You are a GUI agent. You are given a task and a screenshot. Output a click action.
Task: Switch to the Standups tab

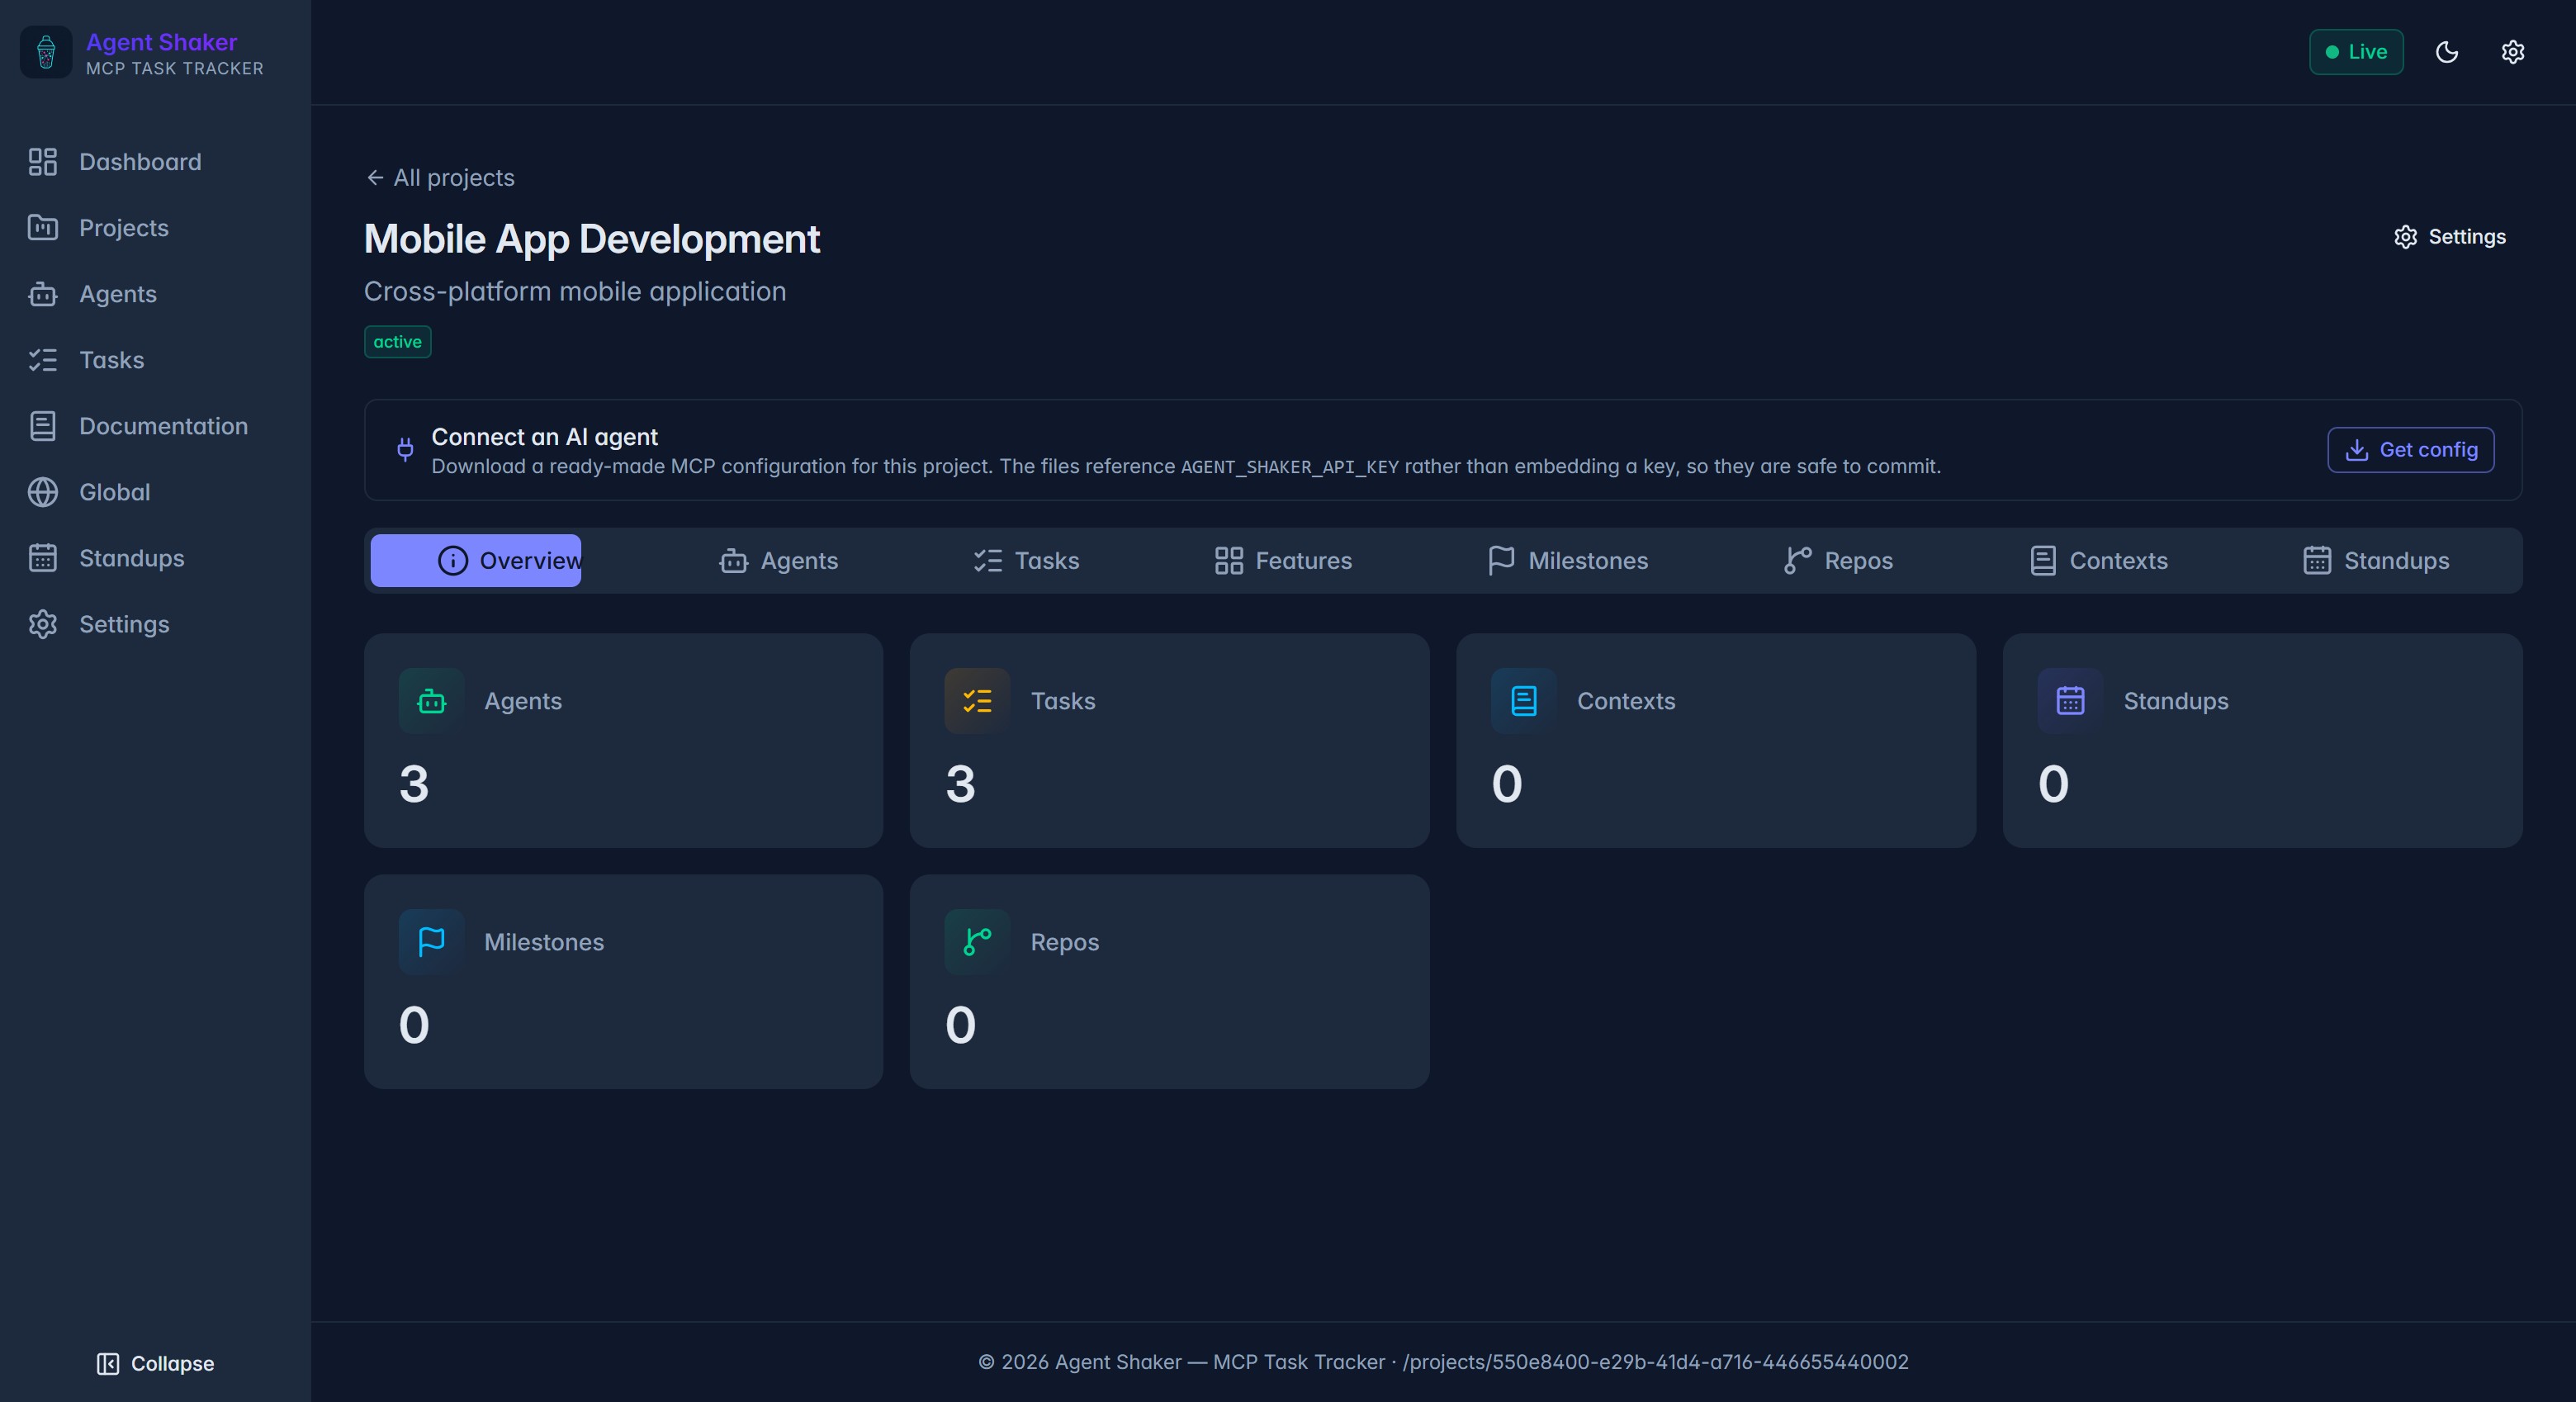coord(2376,561)
